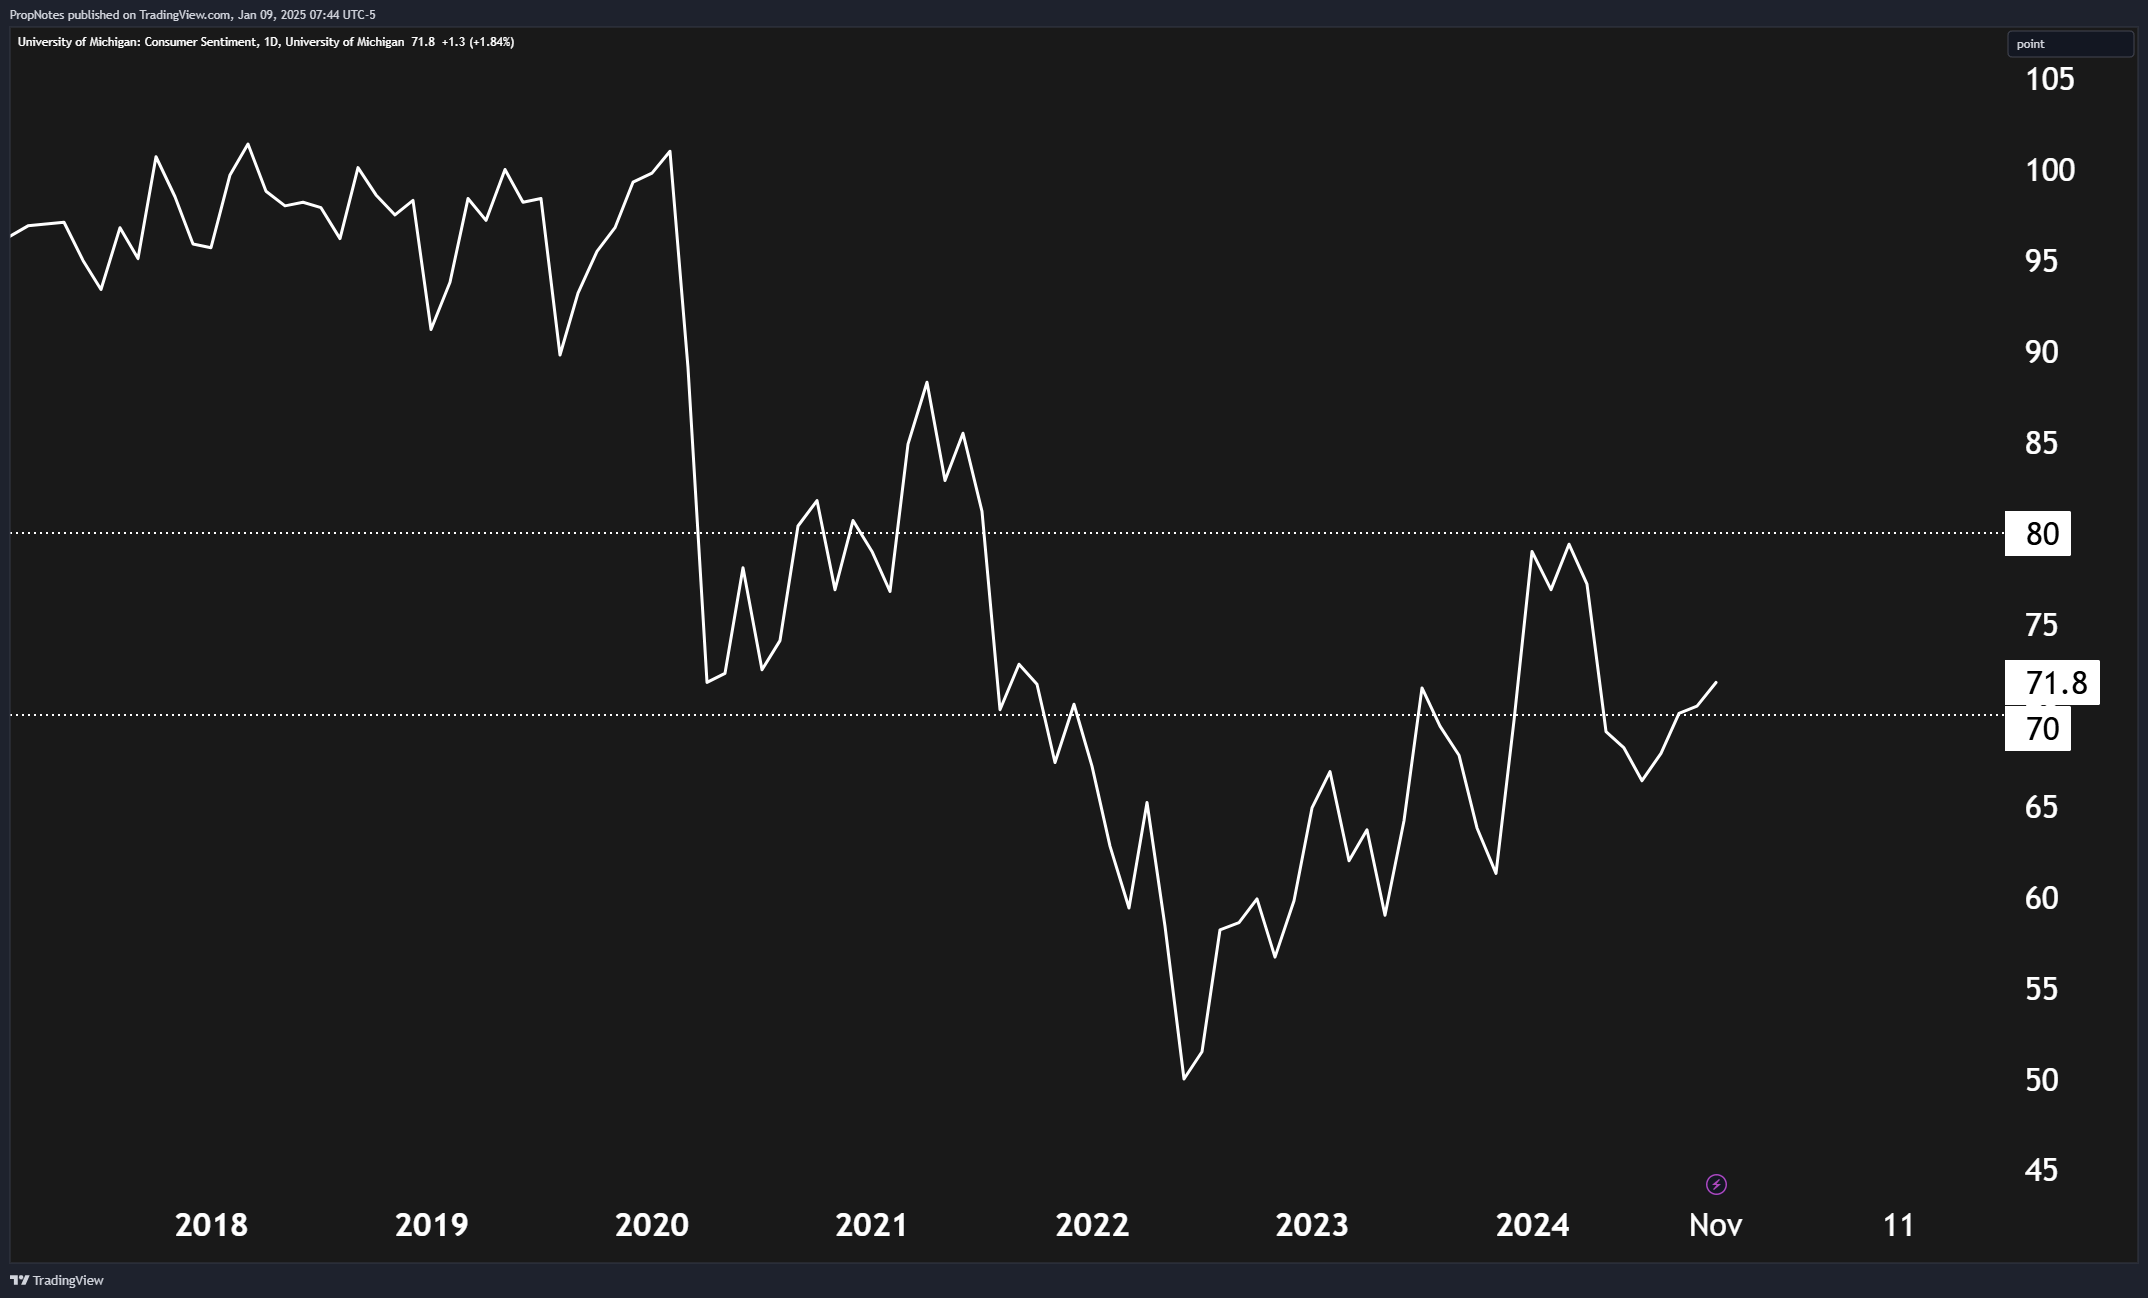
Task: Click the 2019 label on time axis
Action: 431,1225
